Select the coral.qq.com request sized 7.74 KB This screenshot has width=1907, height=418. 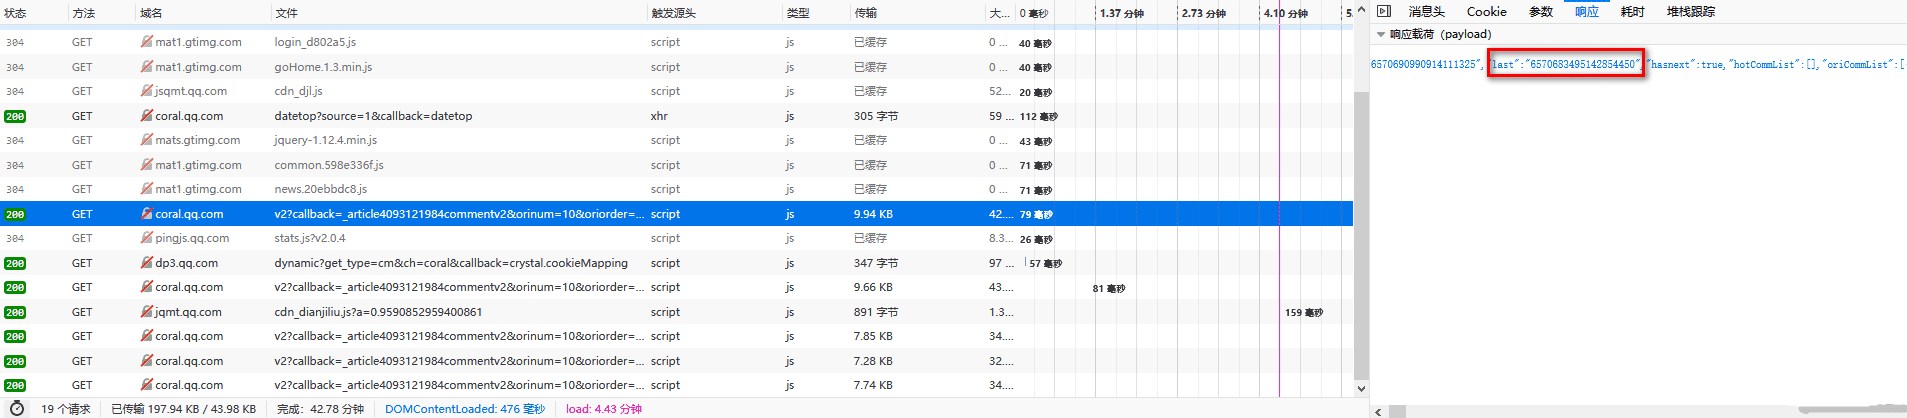676,385
